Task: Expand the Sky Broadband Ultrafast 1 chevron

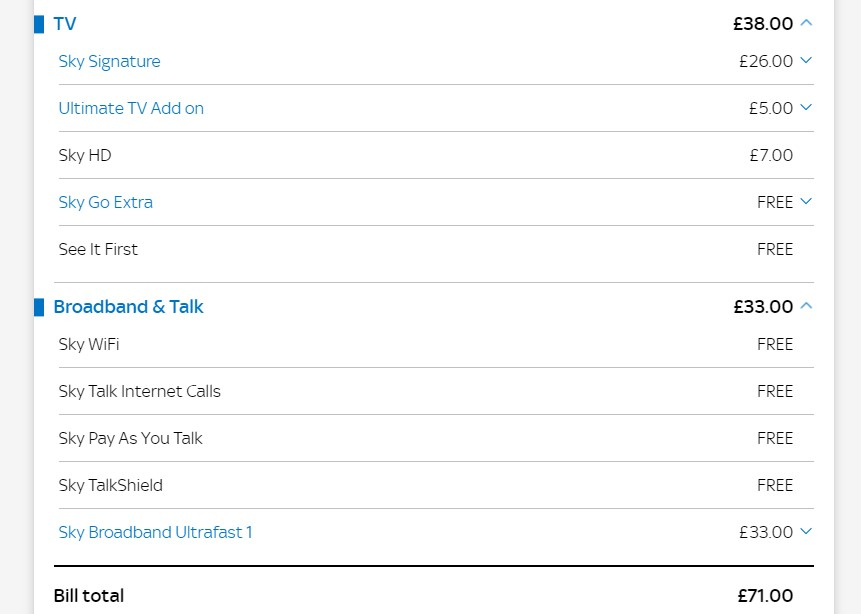Action: 807,532
